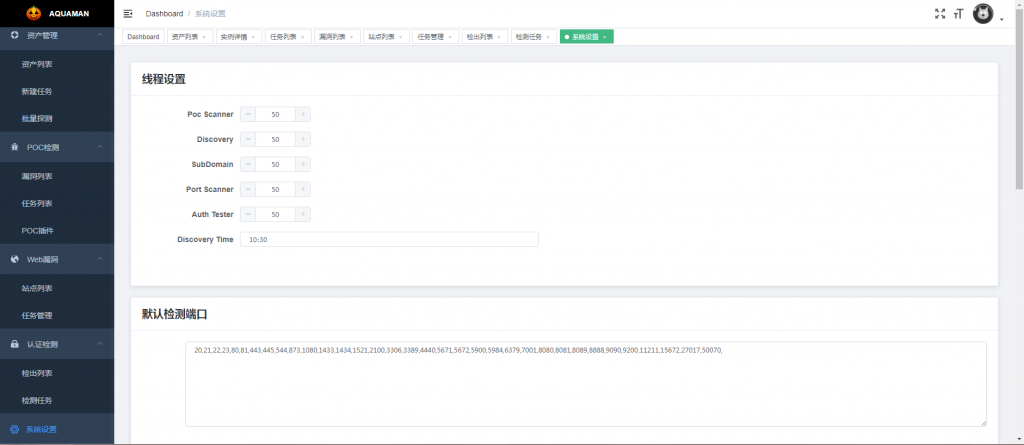Open 任务列表 under POC检测 in sidebar

pyautogui.click(x=57, y=204)
